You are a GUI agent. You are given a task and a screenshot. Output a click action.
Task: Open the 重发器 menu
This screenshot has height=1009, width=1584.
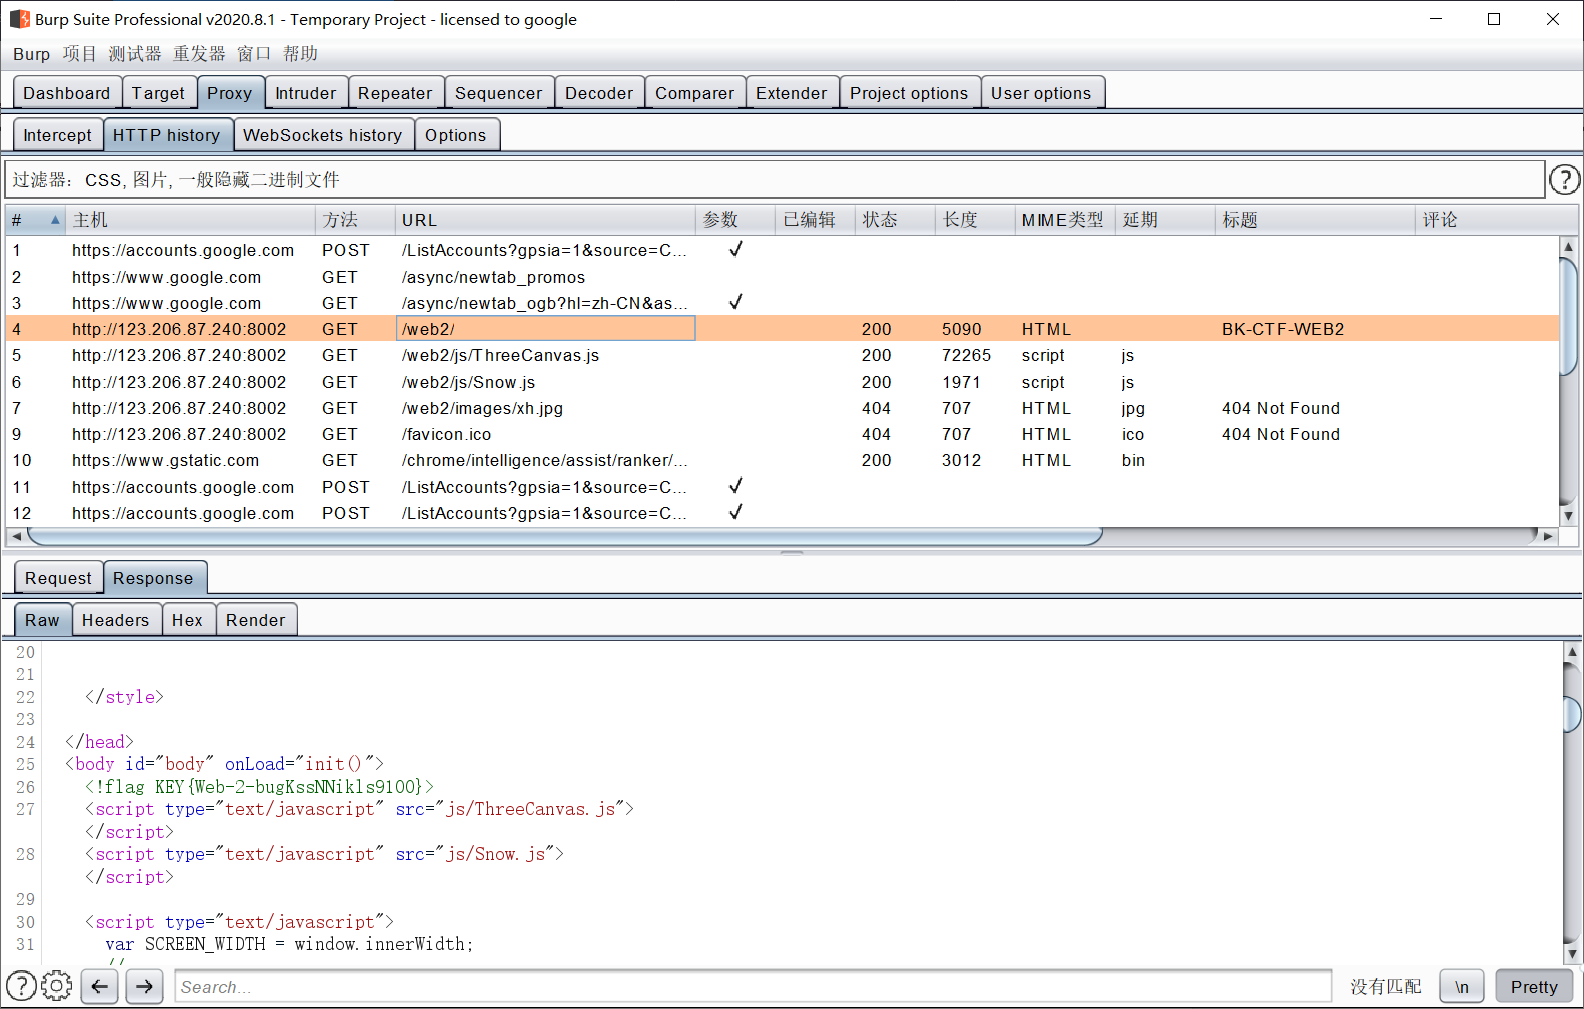pyautogui.click(x=199, y=54)
